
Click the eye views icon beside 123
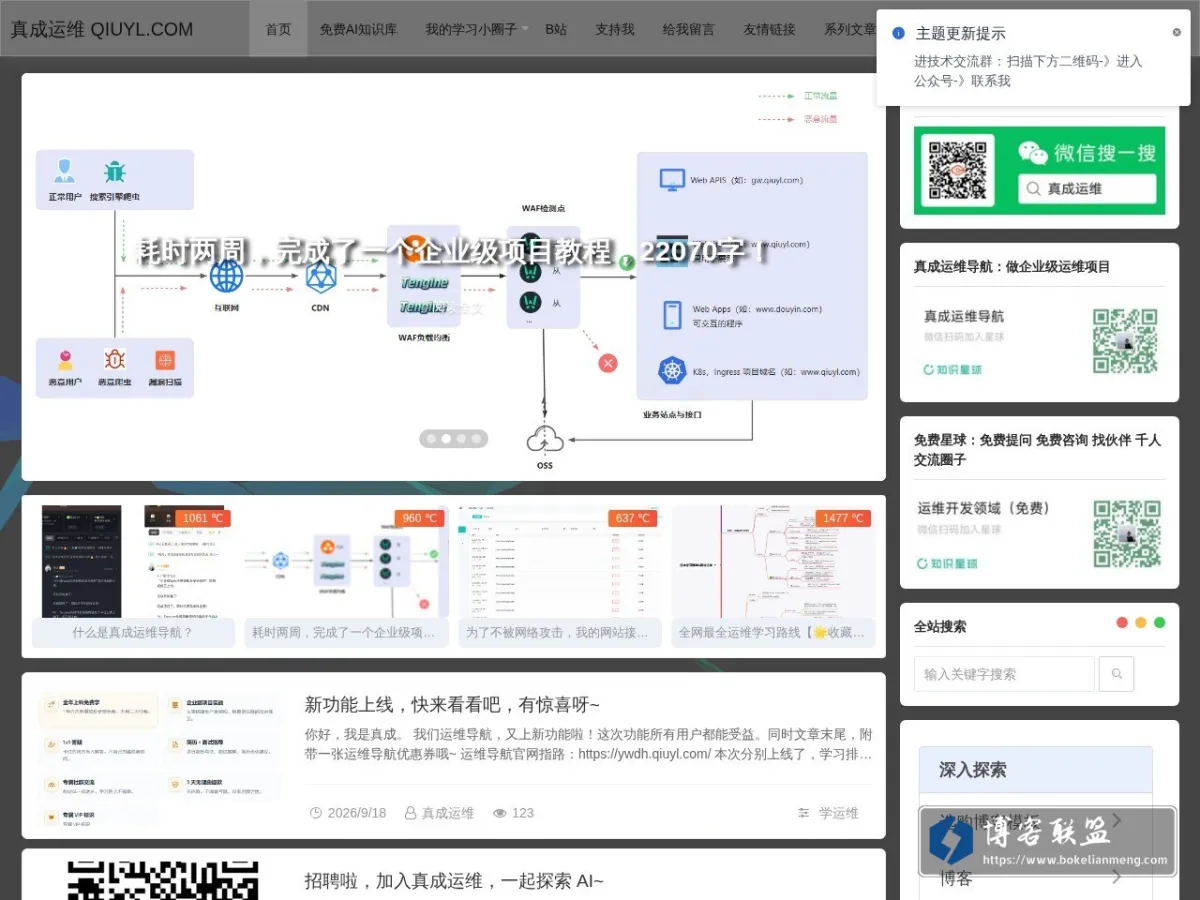500,813
